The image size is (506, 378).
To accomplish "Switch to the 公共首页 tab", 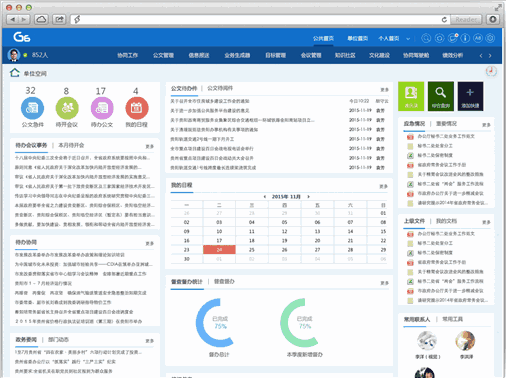I will [x=323, y=38].
